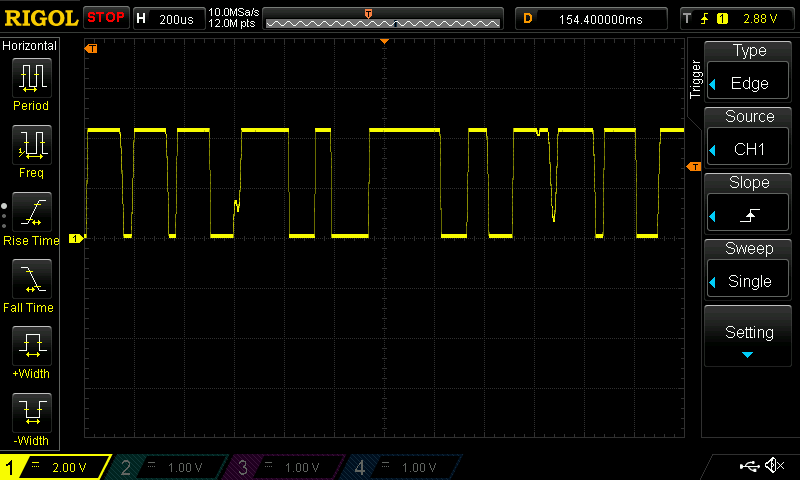
Task: Click the Horizontal menu heading
Action: [x=30, y=46]
